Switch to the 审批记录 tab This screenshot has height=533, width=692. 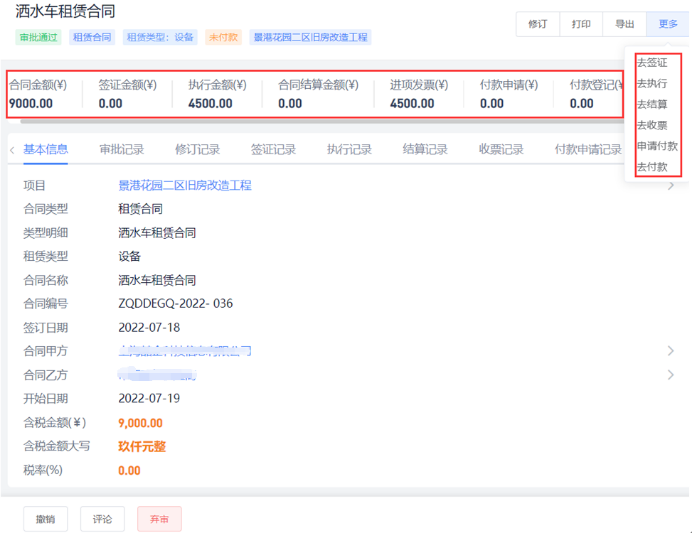point(121,150)
